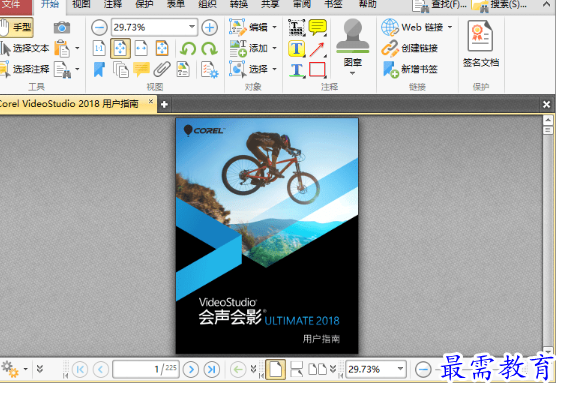
Task: Click the find document binoculars icon in tools
Action: point(62,70)
